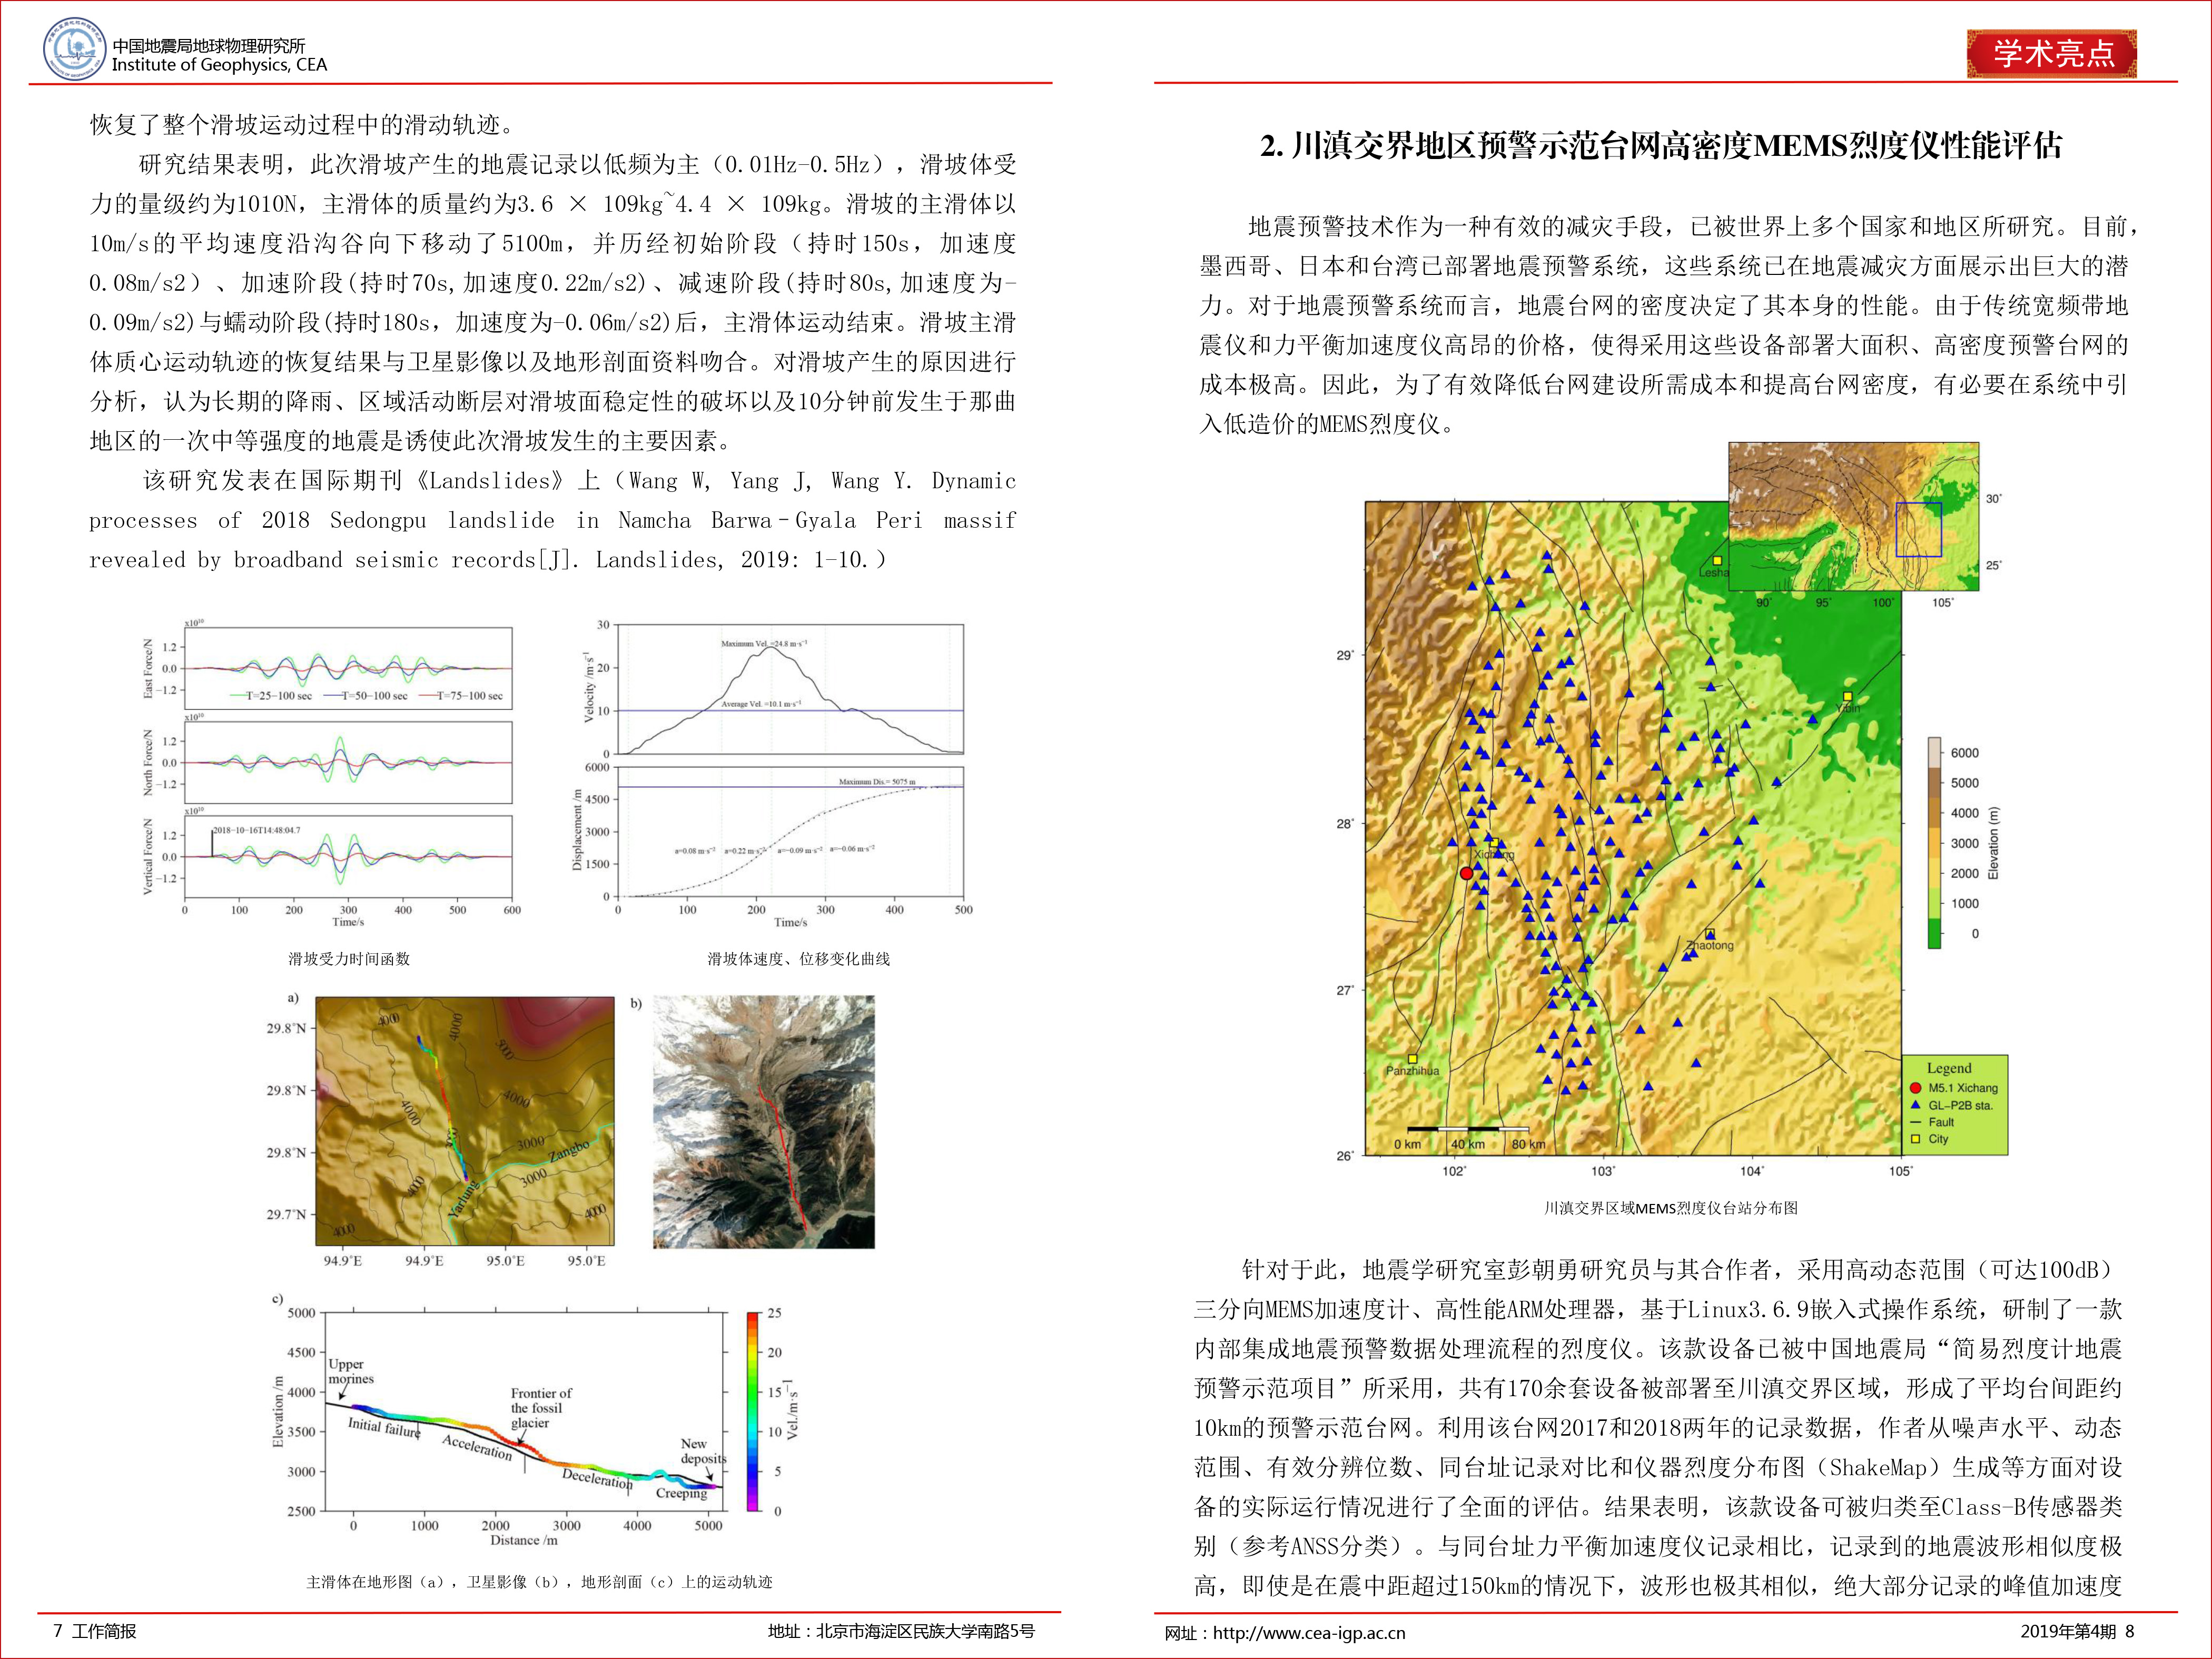Click the Elevation color scale bar
The height and width of the screenshot is (1659, 2212).
[1934, 843]
